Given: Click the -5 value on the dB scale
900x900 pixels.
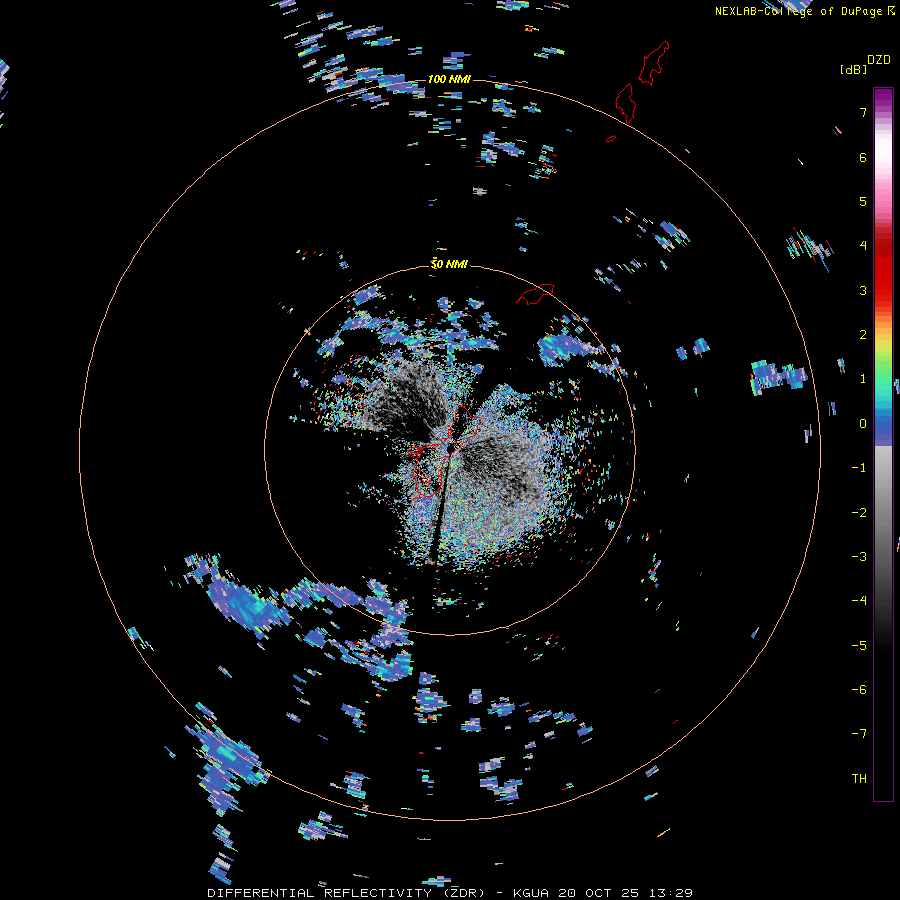Looking at the screenshot, I should [859, 646].
